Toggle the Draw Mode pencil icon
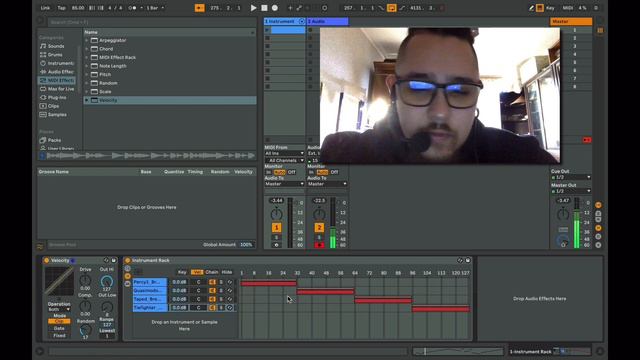The image size is (640, 360). (531, 8)
